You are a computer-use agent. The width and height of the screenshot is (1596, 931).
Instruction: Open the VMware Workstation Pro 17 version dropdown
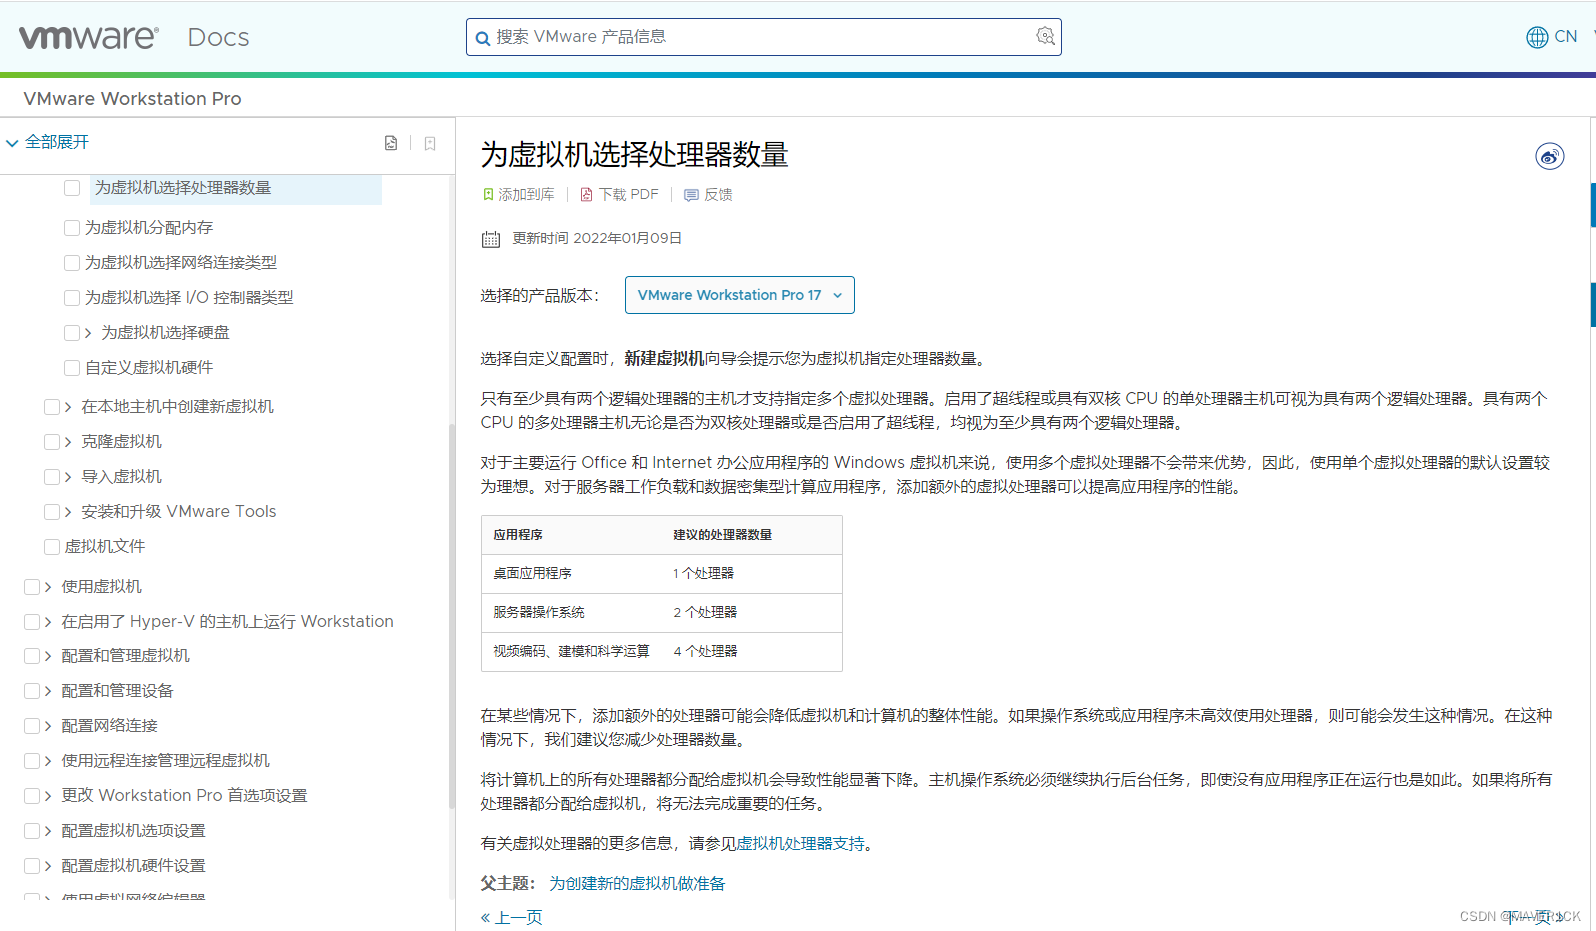[739, 295]
